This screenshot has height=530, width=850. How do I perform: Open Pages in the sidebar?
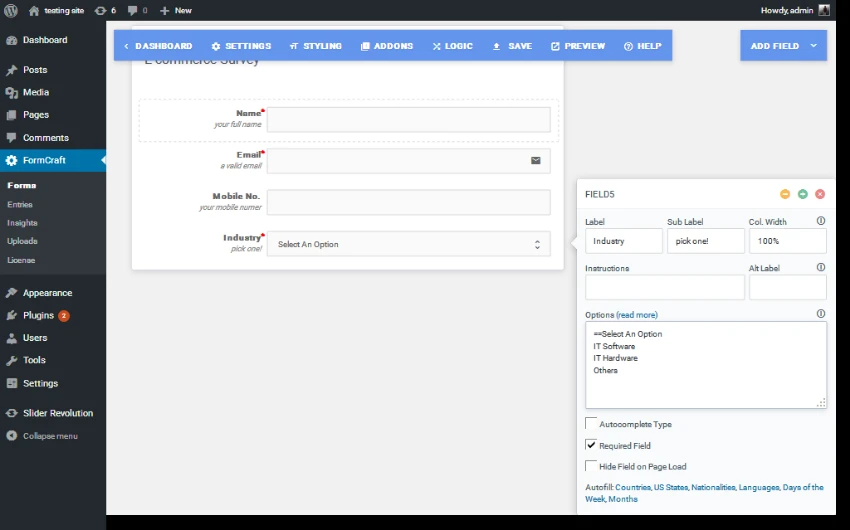pos(53,115)
